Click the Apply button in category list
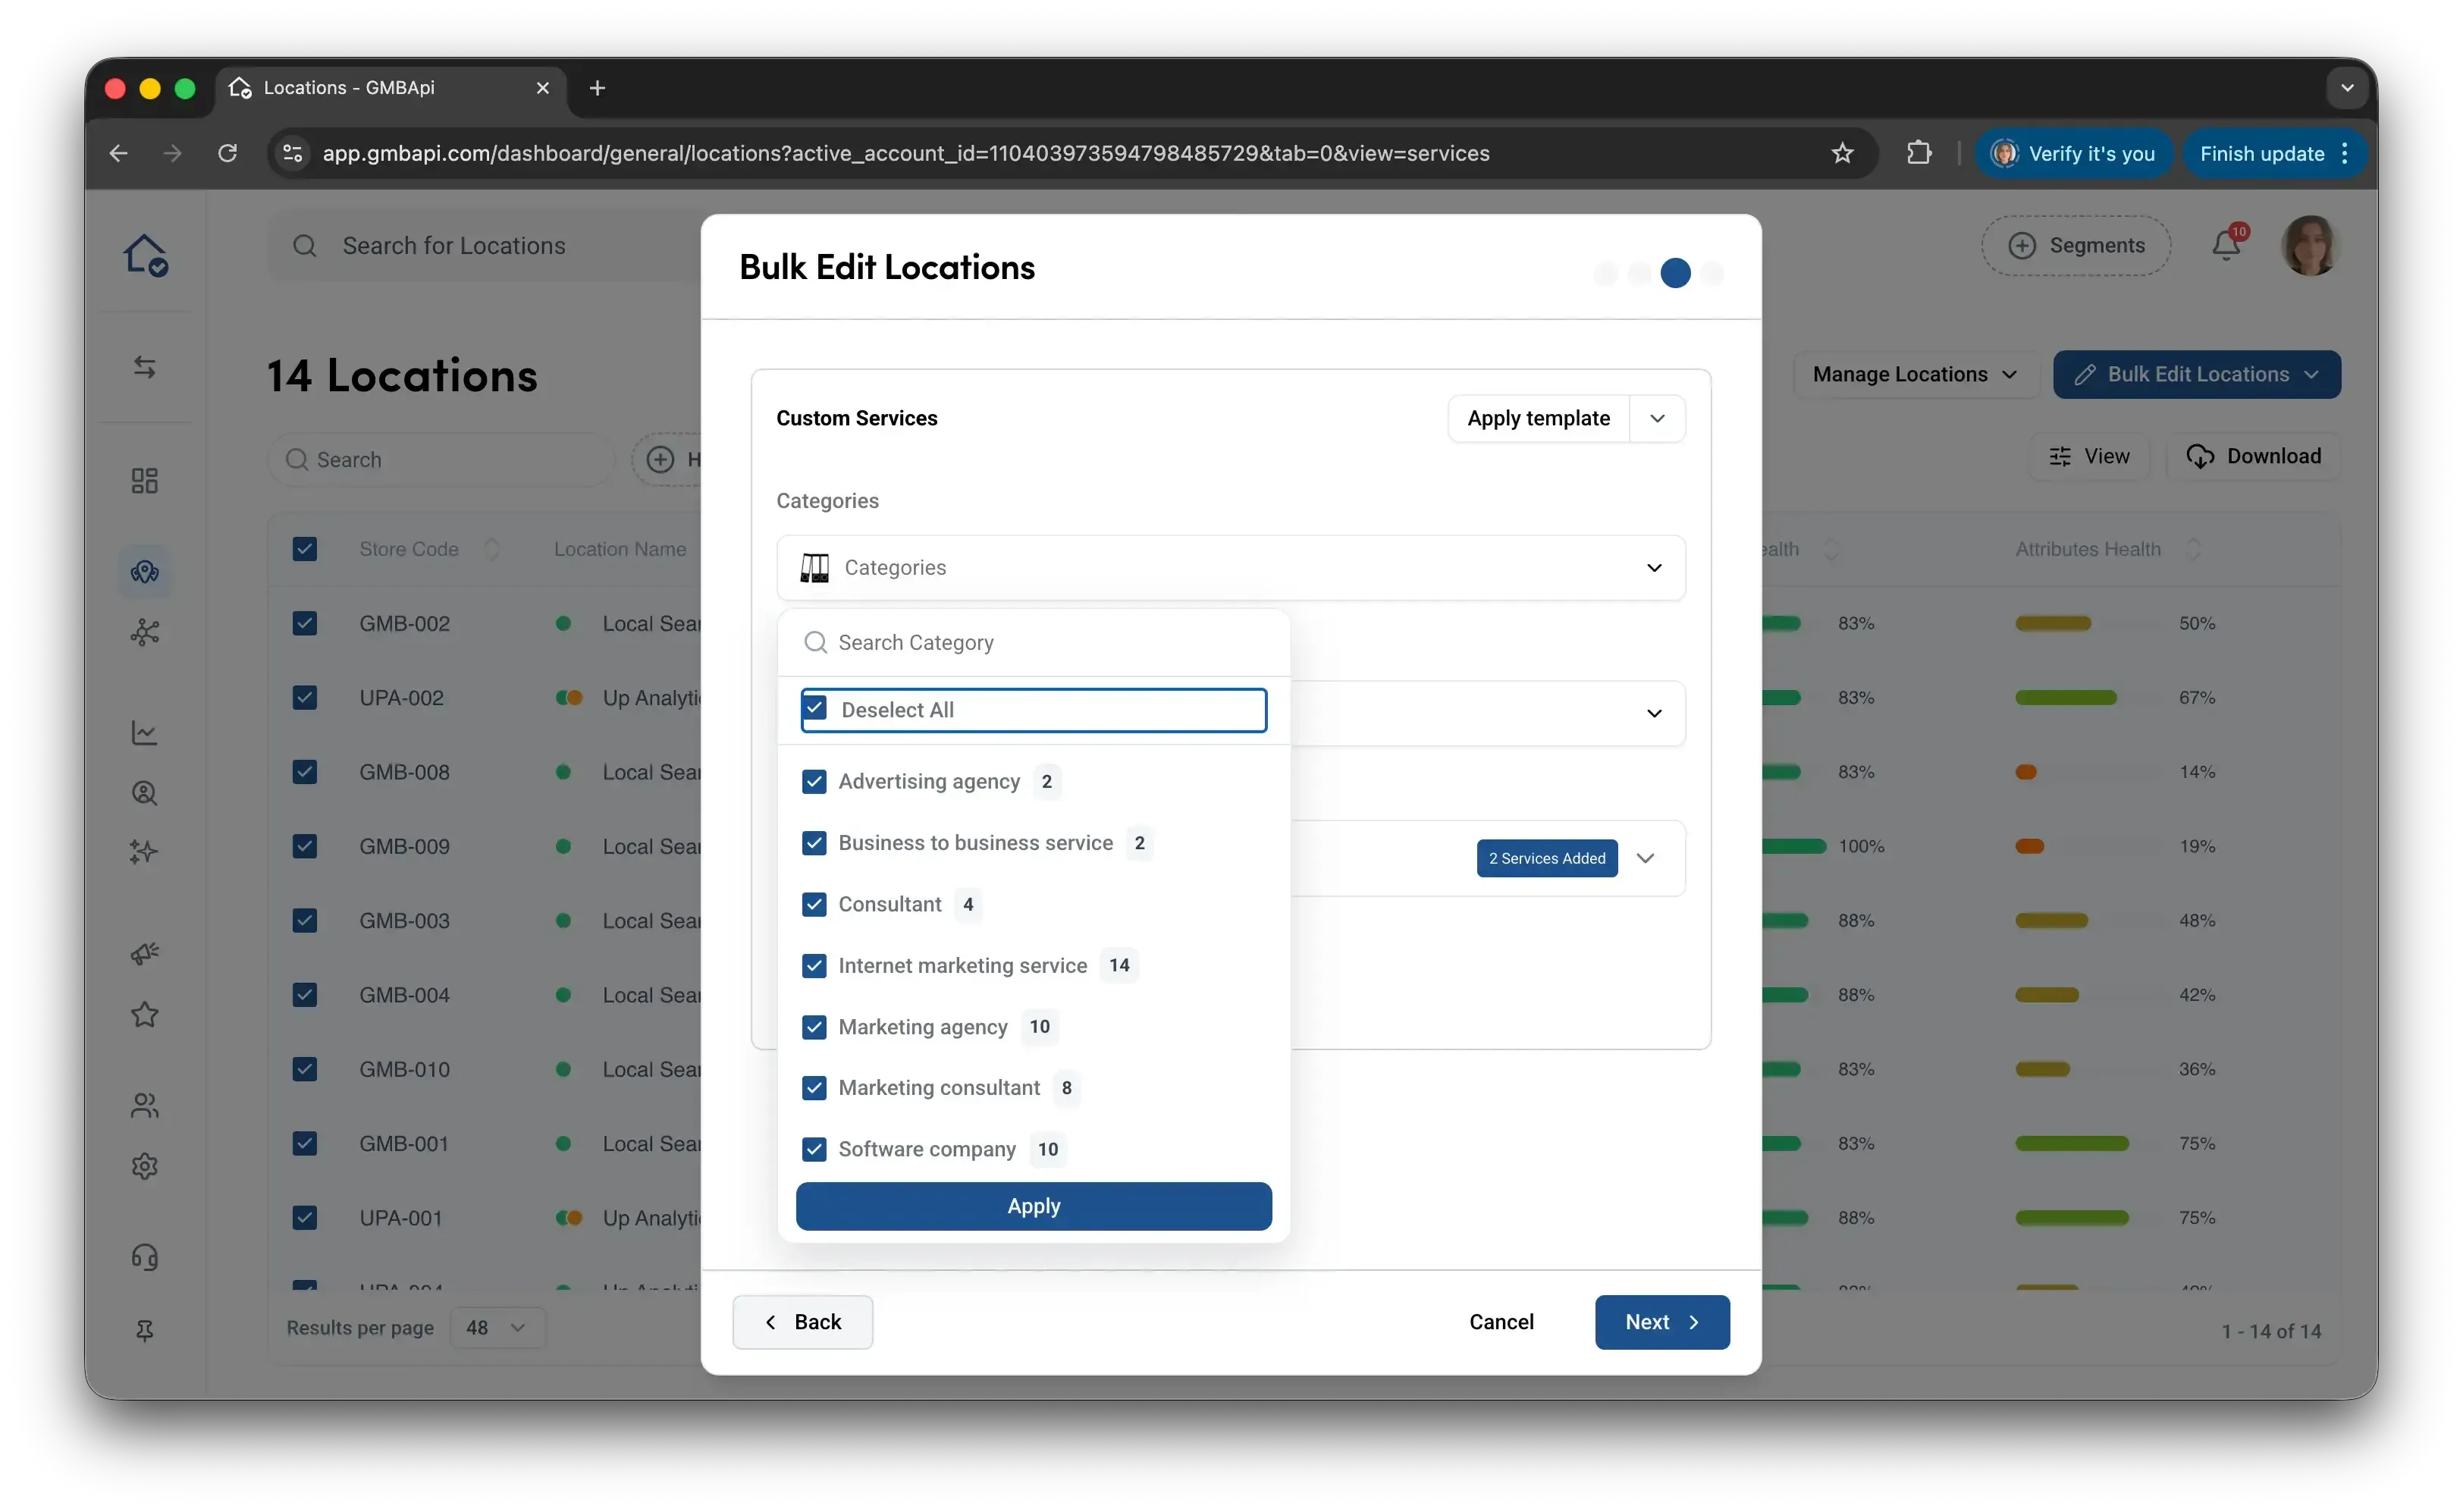The image size is (2463, 1512). click(1033, 1206)
